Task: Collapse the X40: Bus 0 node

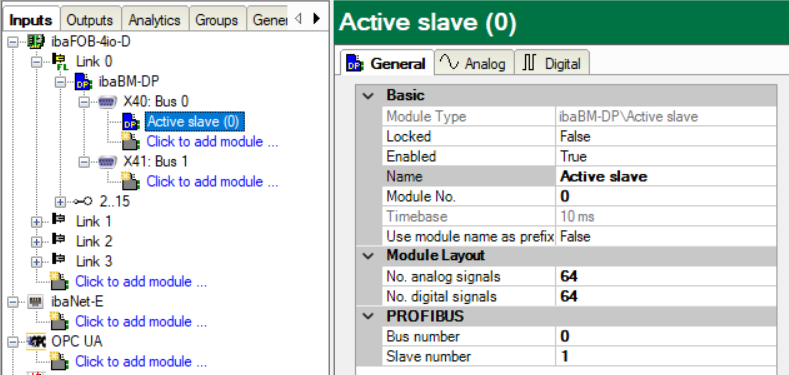Action: tap(84, 102)
